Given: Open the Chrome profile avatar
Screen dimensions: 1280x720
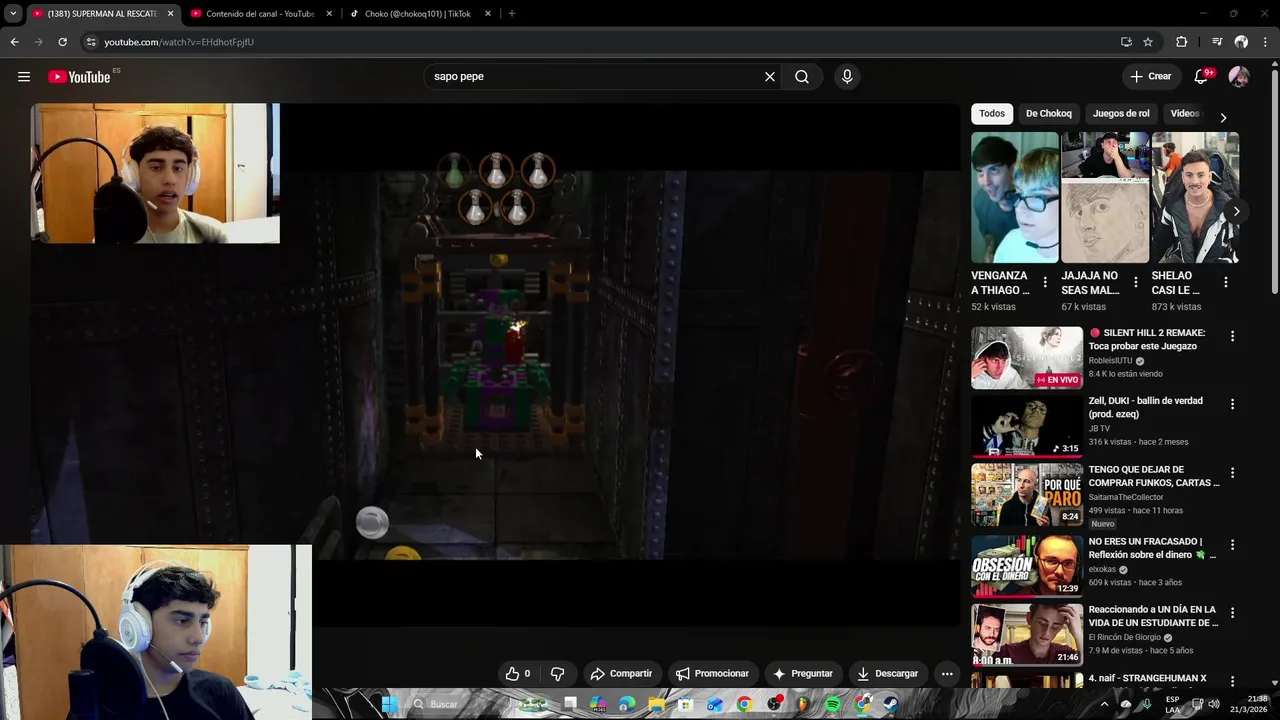Looking at the screenshot, I should tap(1241, 42).
